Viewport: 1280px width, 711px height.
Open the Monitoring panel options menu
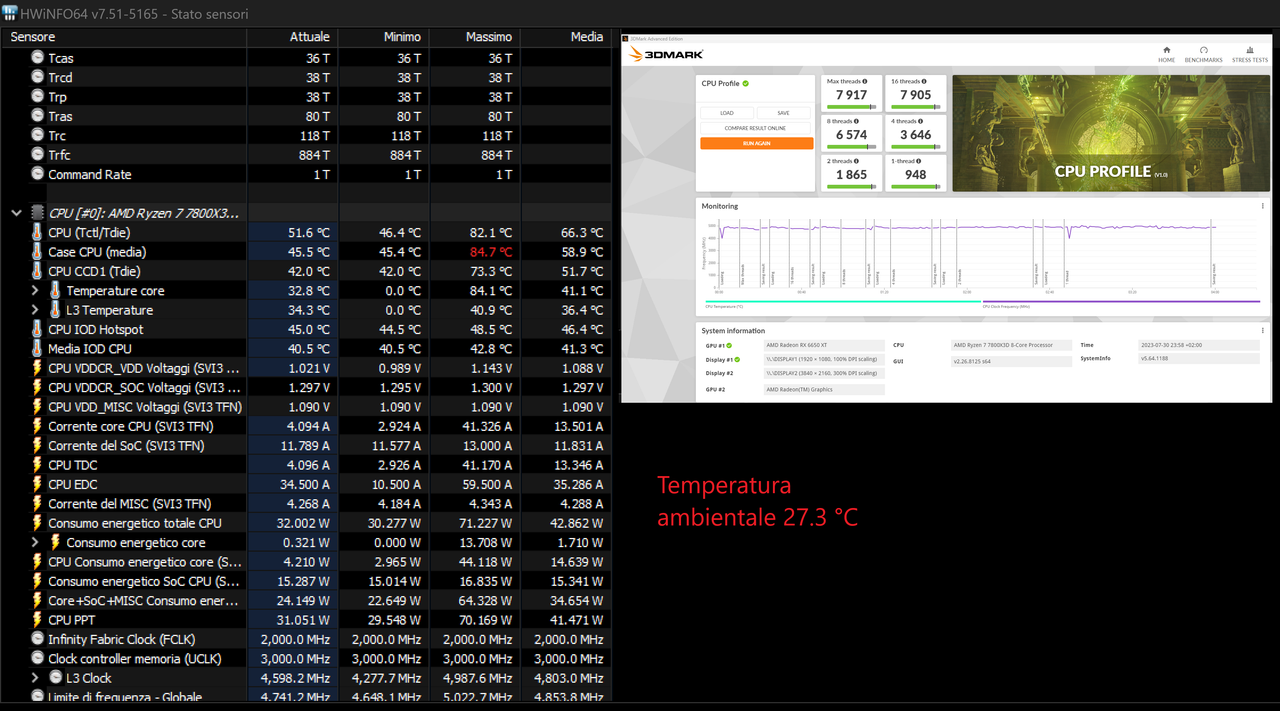[x=1262, y=206]
